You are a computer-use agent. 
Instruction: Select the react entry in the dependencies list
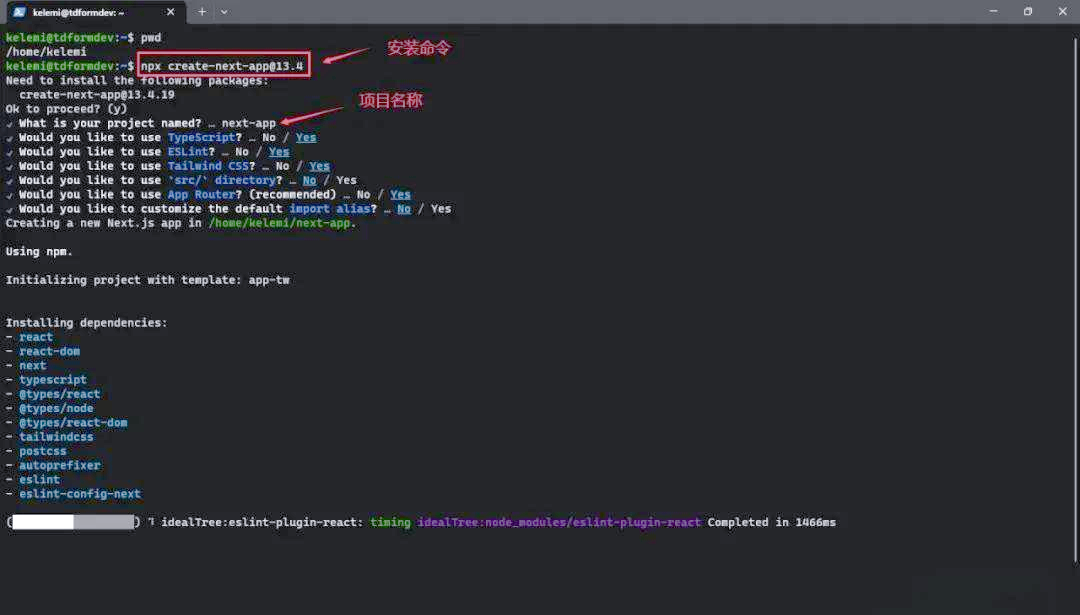(36, 337)
